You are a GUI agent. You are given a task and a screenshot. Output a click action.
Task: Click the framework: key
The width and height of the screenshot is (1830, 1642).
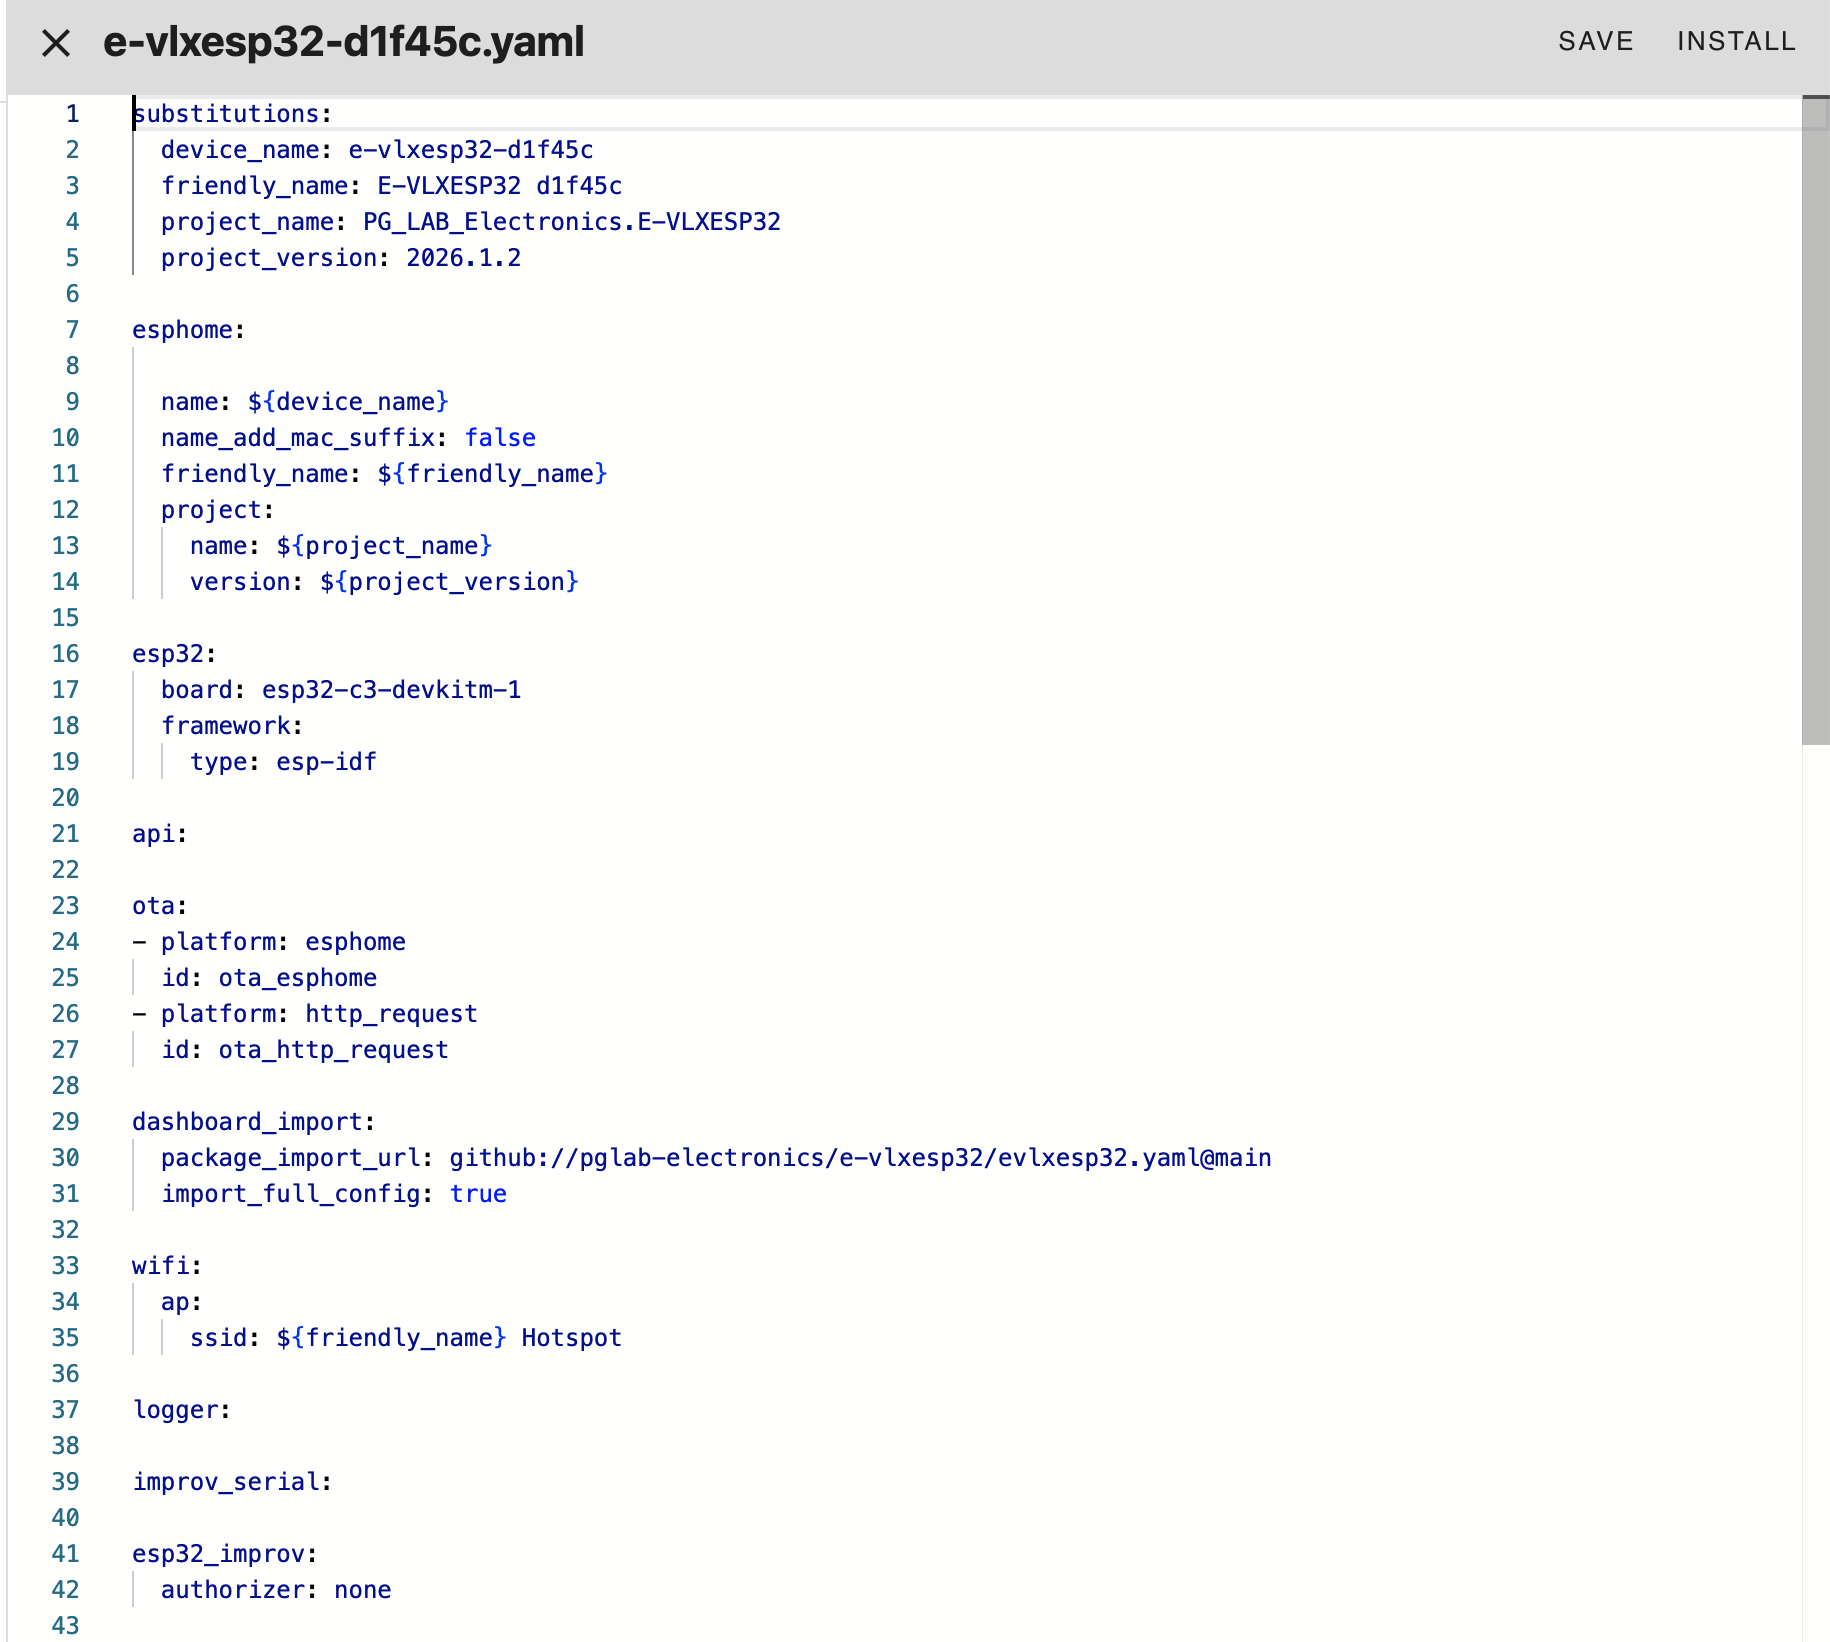coord(232,726)
